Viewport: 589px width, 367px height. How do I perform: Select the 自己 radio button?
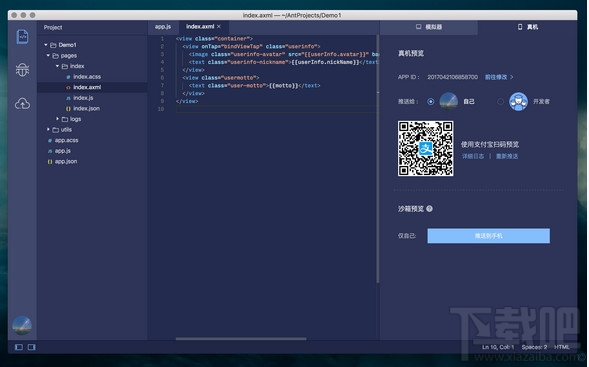[431, 101]
